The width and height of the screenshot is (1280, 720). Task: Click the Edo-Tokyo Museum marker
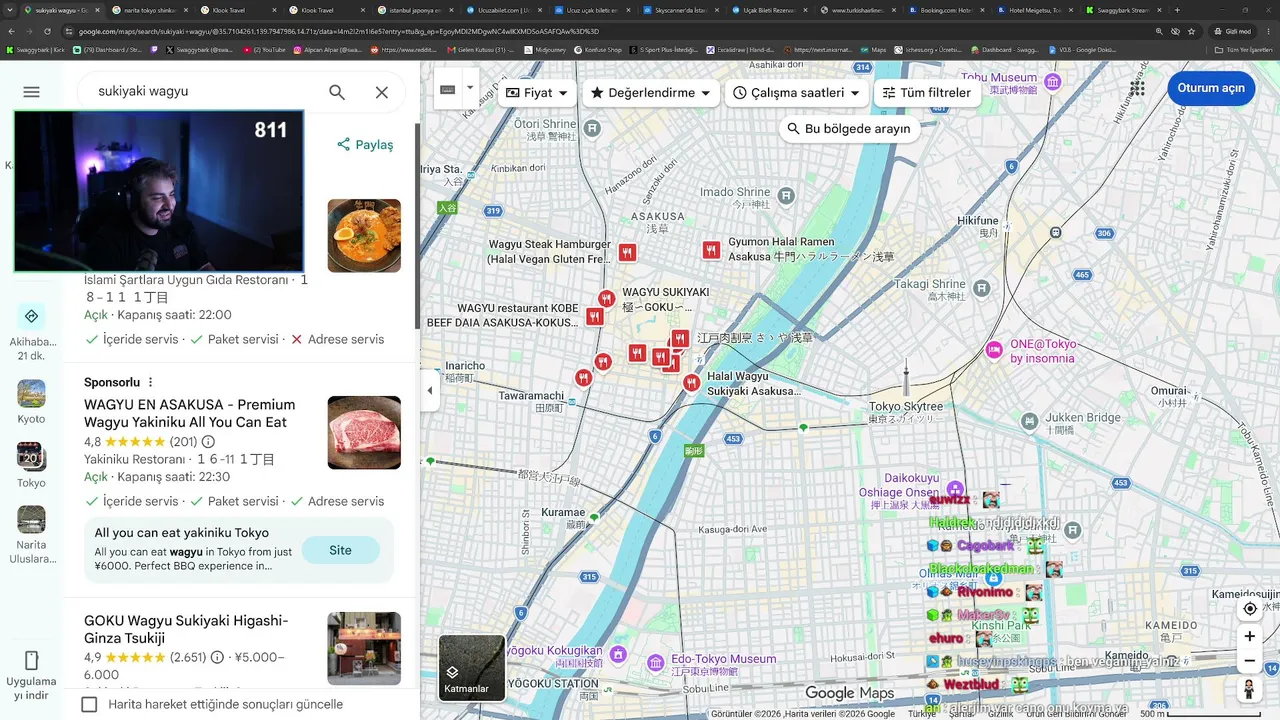(x=655, y=663)
